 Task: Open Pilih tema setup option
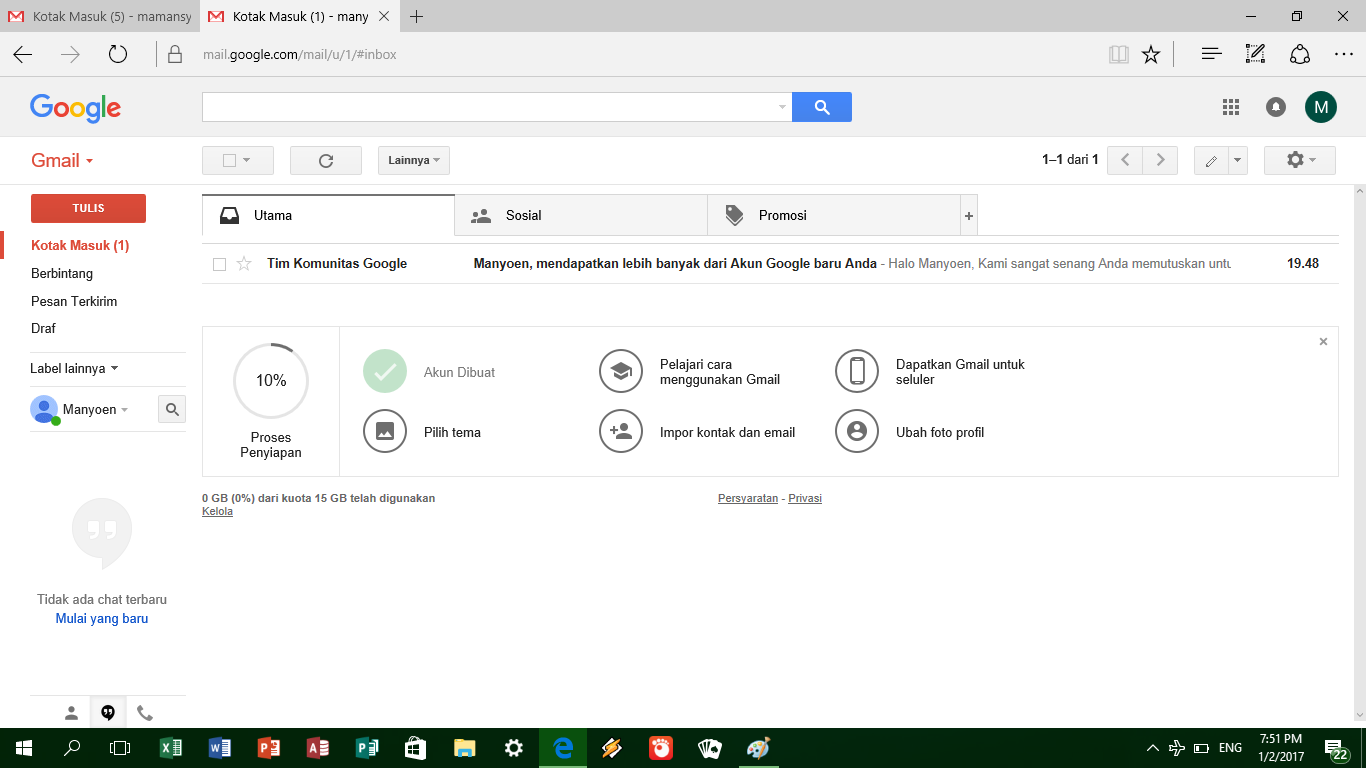pos(385,431)
